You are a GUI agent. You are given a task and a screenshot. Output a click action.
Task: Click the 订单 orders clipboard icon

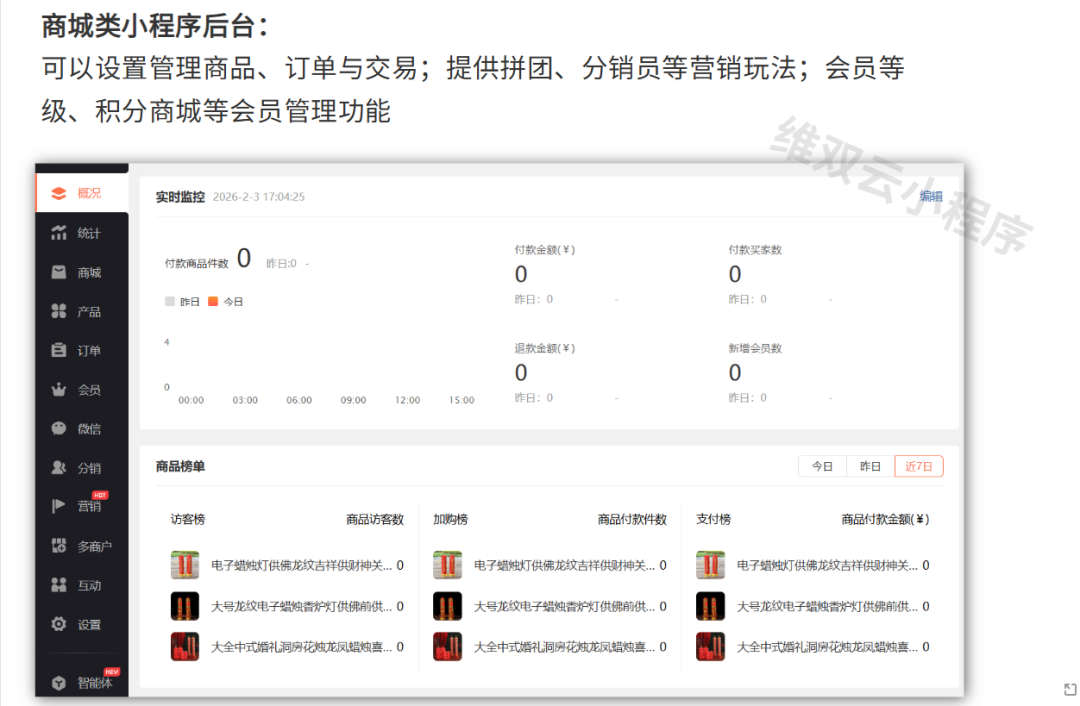(59, 351)
